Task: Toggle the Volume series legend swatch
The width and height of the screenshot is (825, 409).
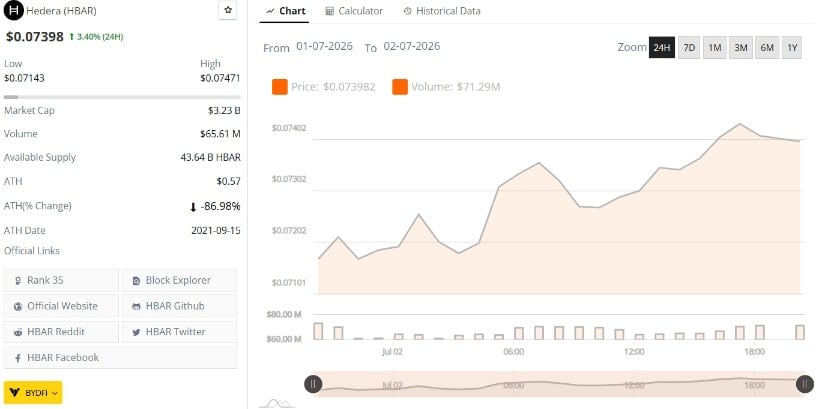Action: click(400, 87)
